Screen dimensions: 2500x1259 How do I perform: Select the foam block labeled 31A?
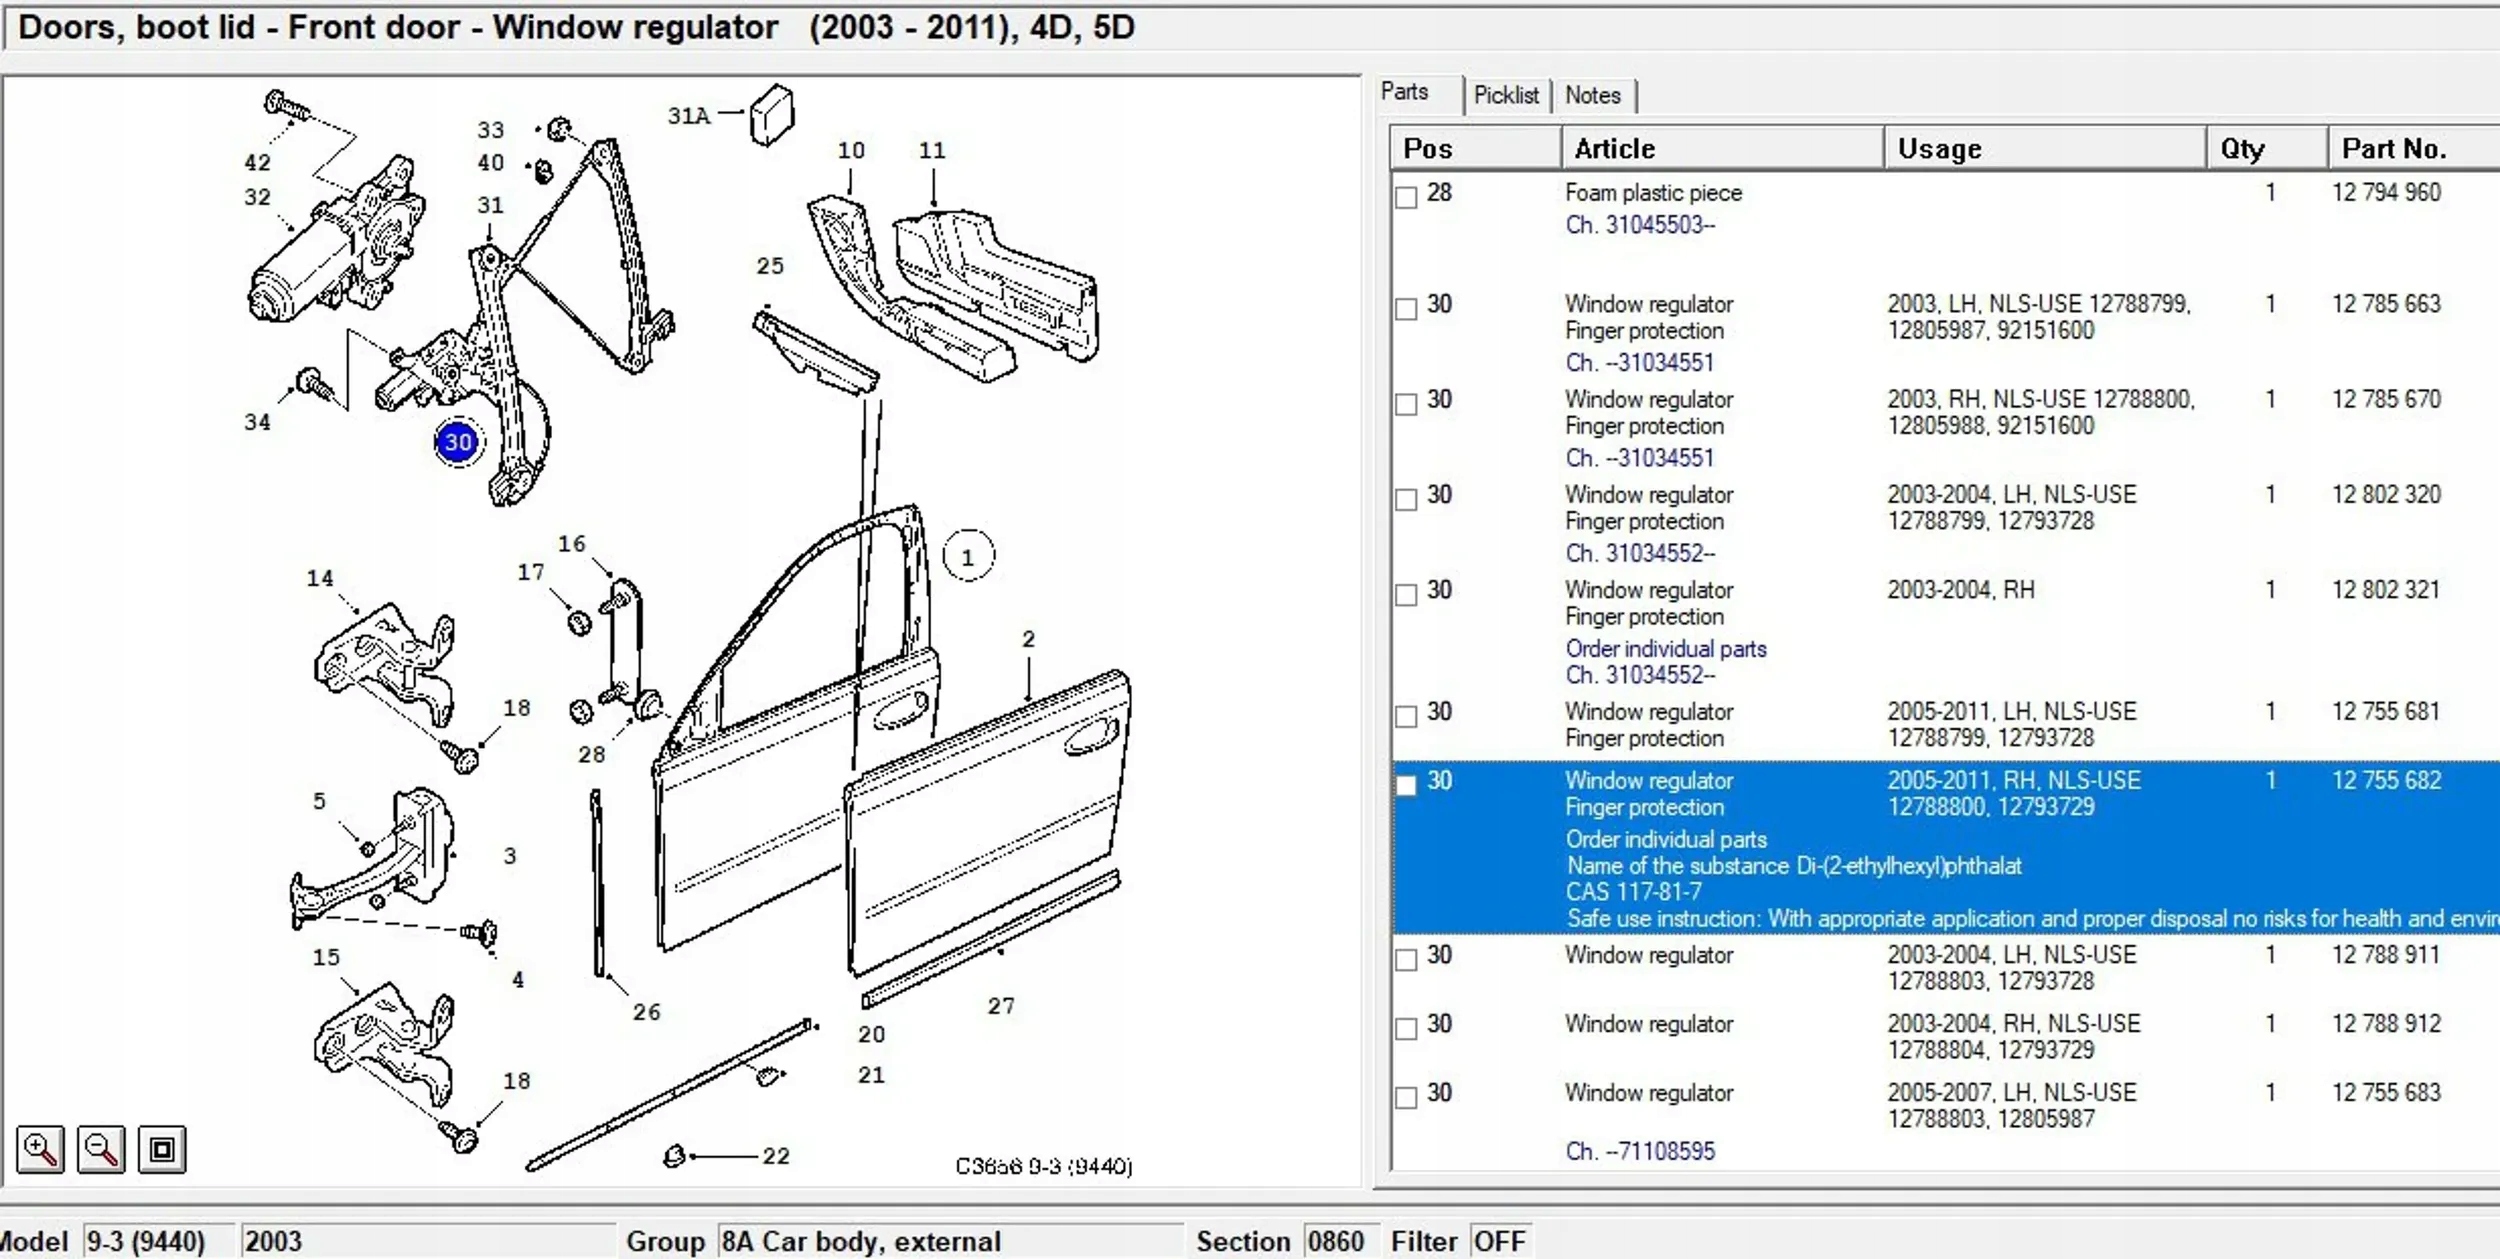[x=772, y=116]
